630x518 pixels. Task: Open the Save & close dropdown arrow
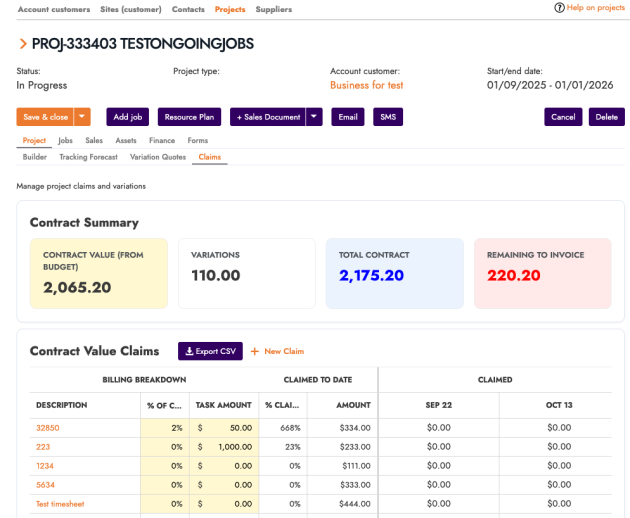coord(83,117)
